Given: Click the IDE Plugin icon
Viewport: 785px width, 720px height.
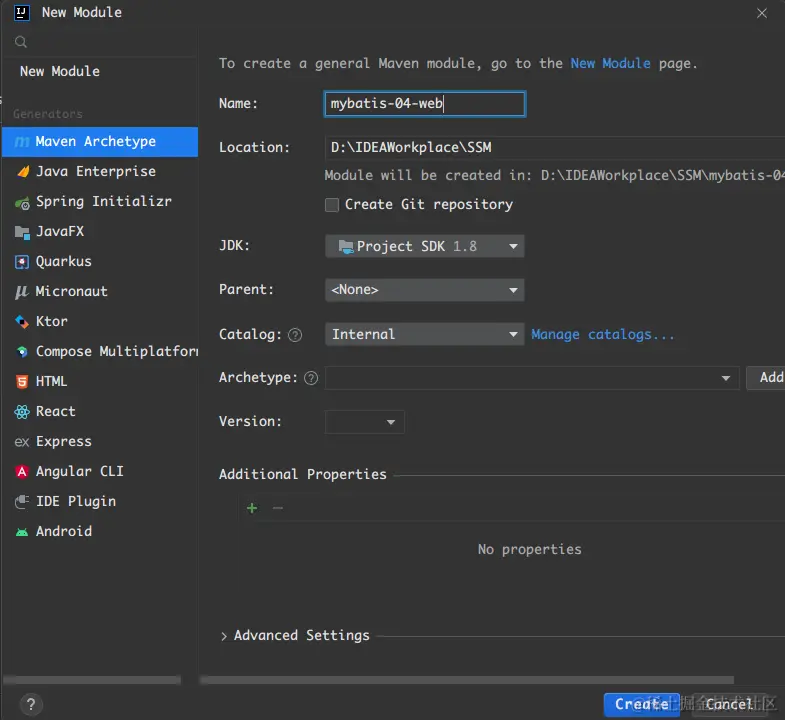Looking at the screenshot, I should (x=22, y=502).
